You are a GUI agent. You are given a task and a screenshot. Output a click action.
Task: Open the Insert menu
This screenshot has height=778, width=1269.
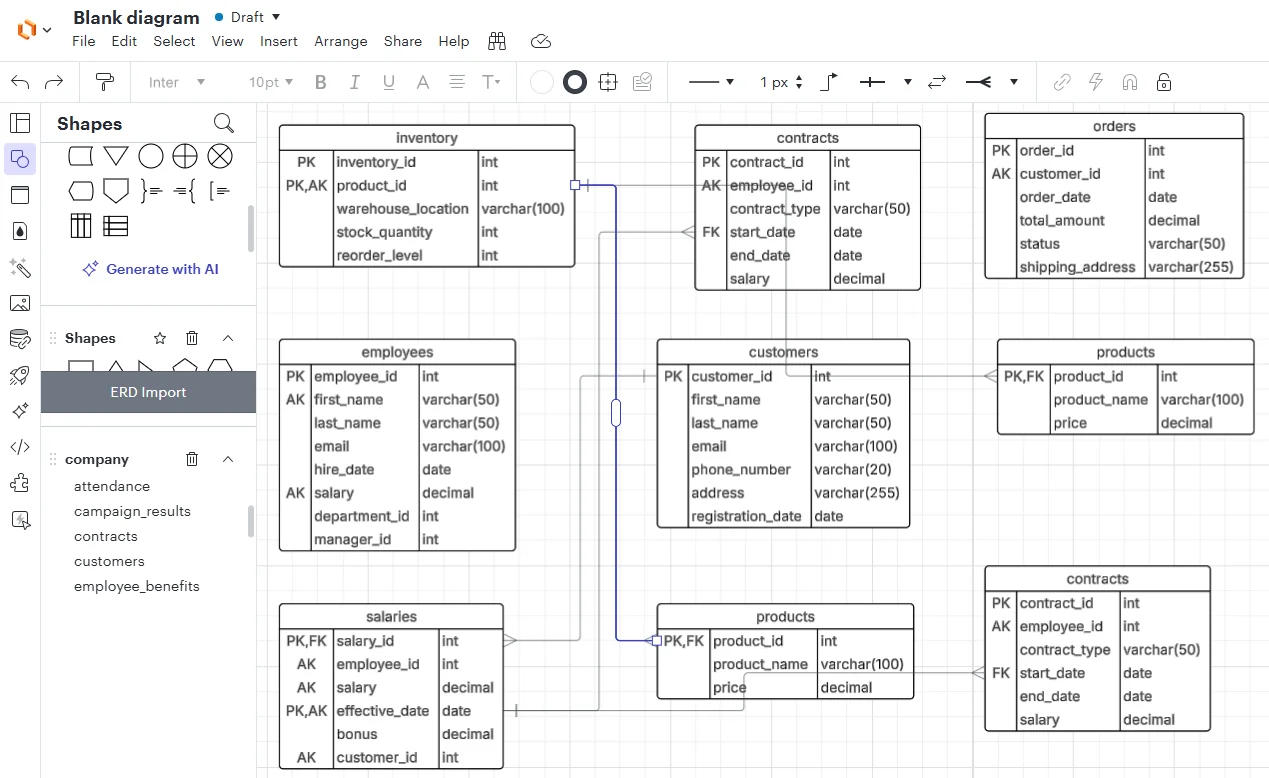279,41
